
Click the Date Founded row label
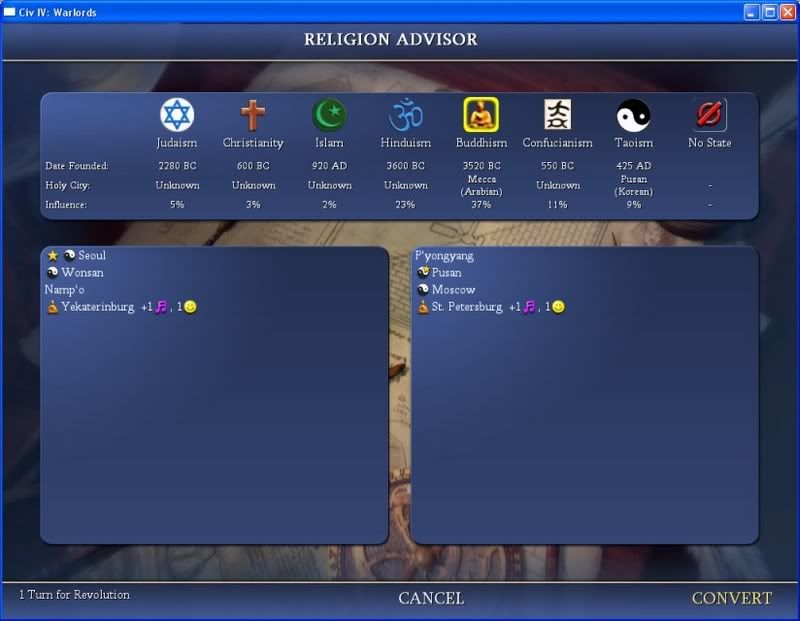tap(77, 166)
